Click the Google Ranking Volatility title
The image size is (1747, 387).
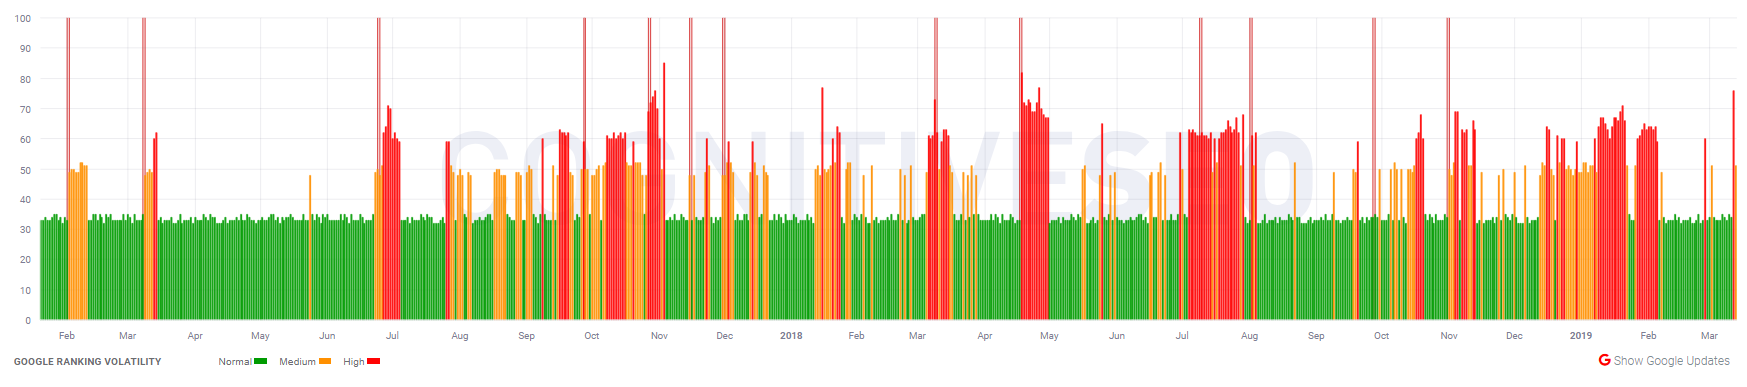pyautogui.click(x=87, y=362)
